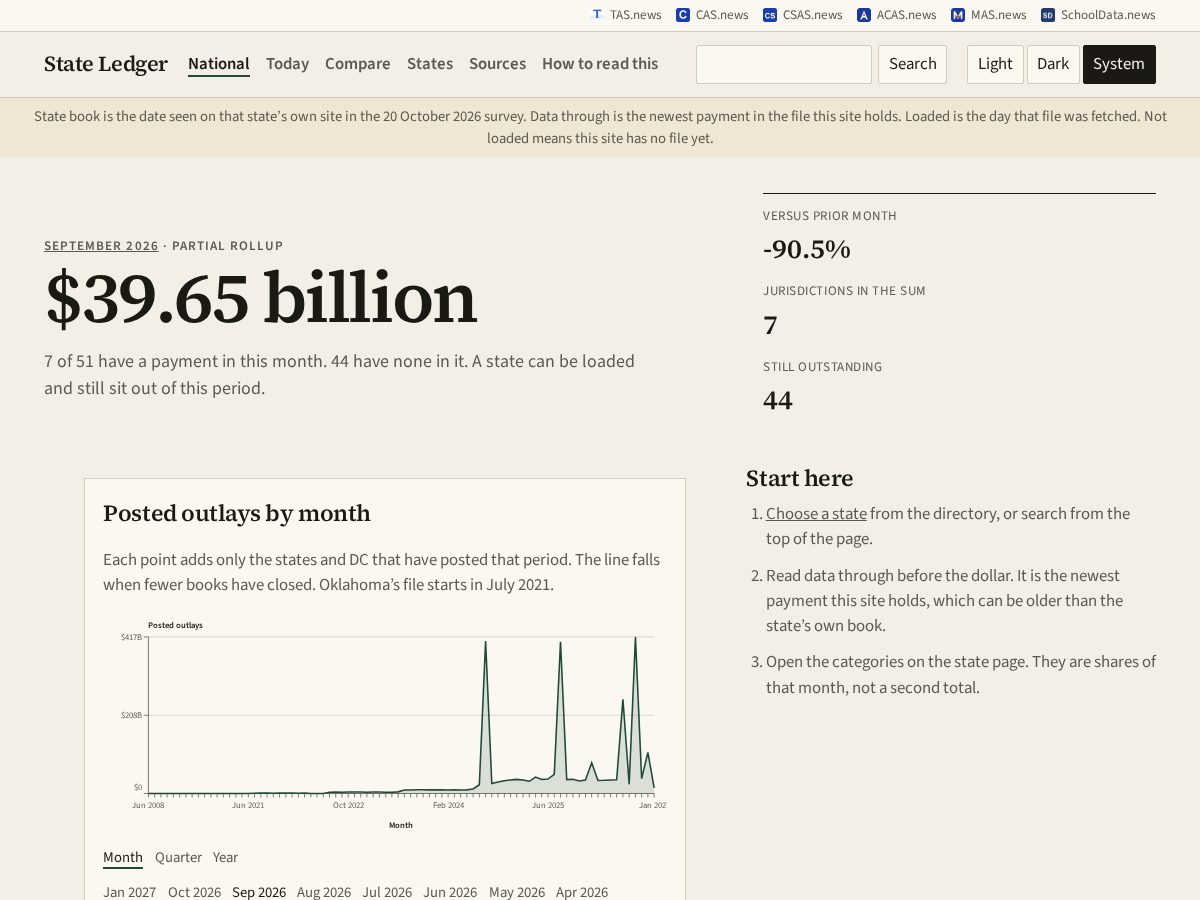Open the TAS.news text link

click(x=636, y=15)
